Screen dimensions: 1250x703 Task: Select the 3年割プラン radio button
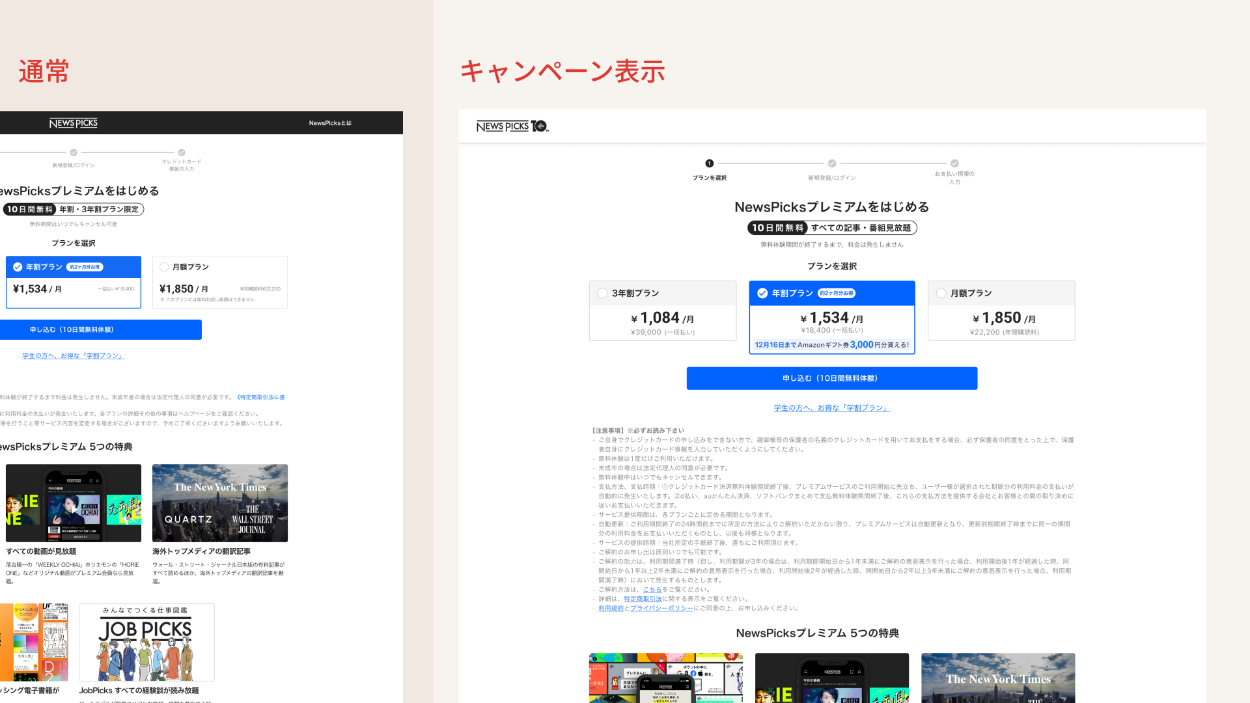602,293
